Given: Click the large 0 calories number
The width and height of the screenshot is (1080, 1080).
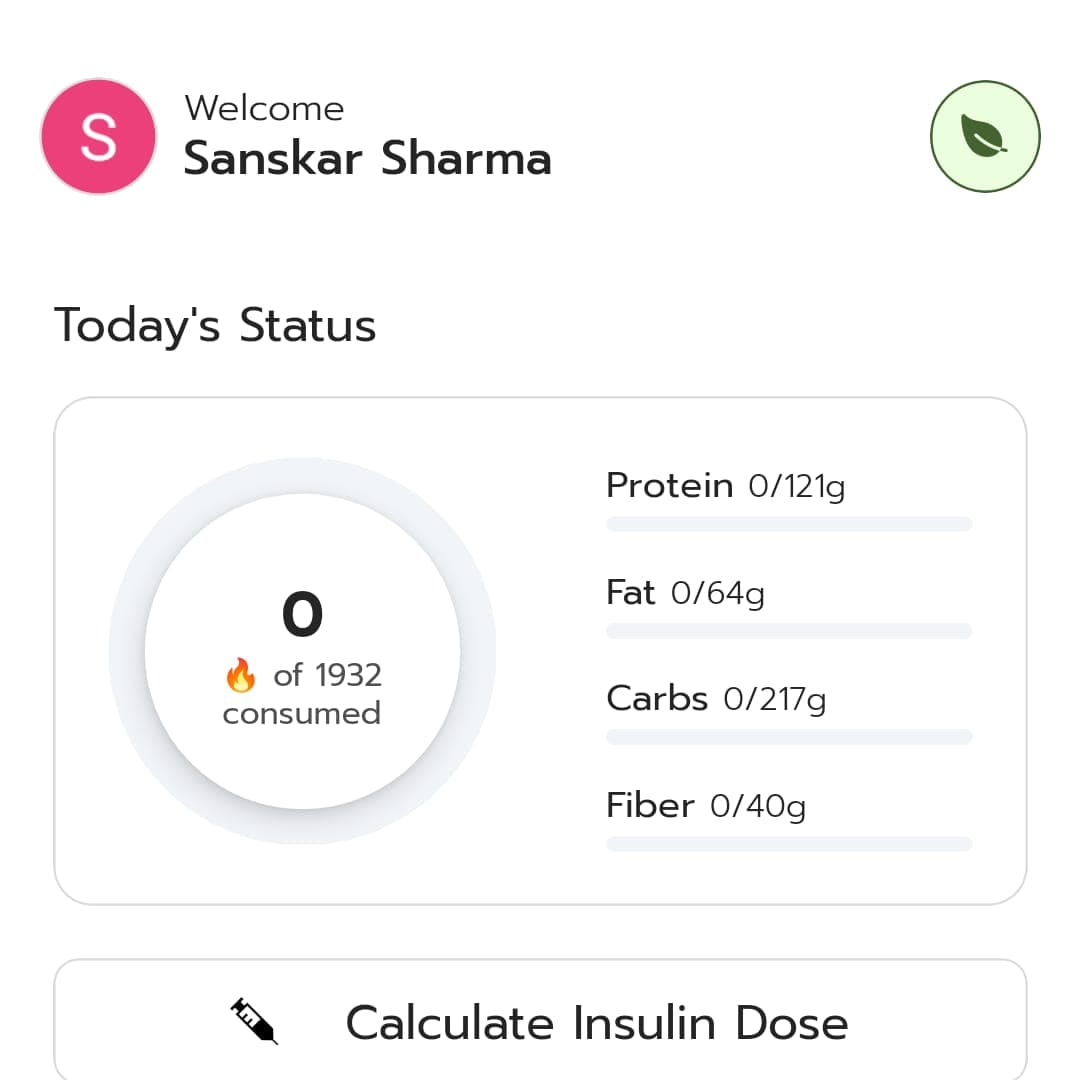Looking at the screenshot, I should (302, 614).
